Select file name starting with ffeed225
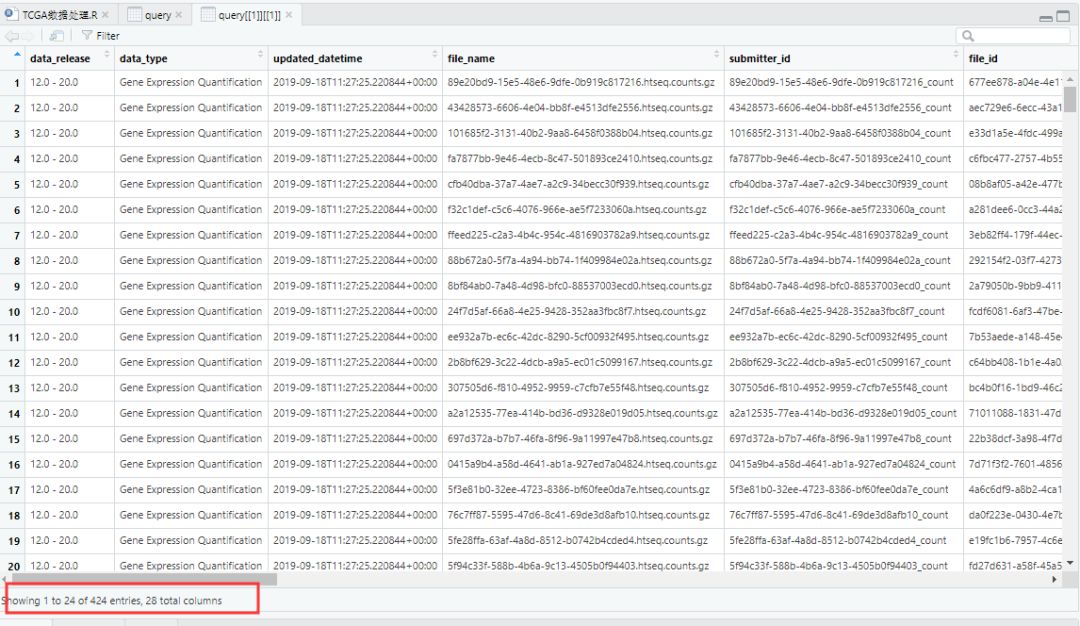Screen dimensions: 1080x626 pyautogui.click(x=578, y=235)
